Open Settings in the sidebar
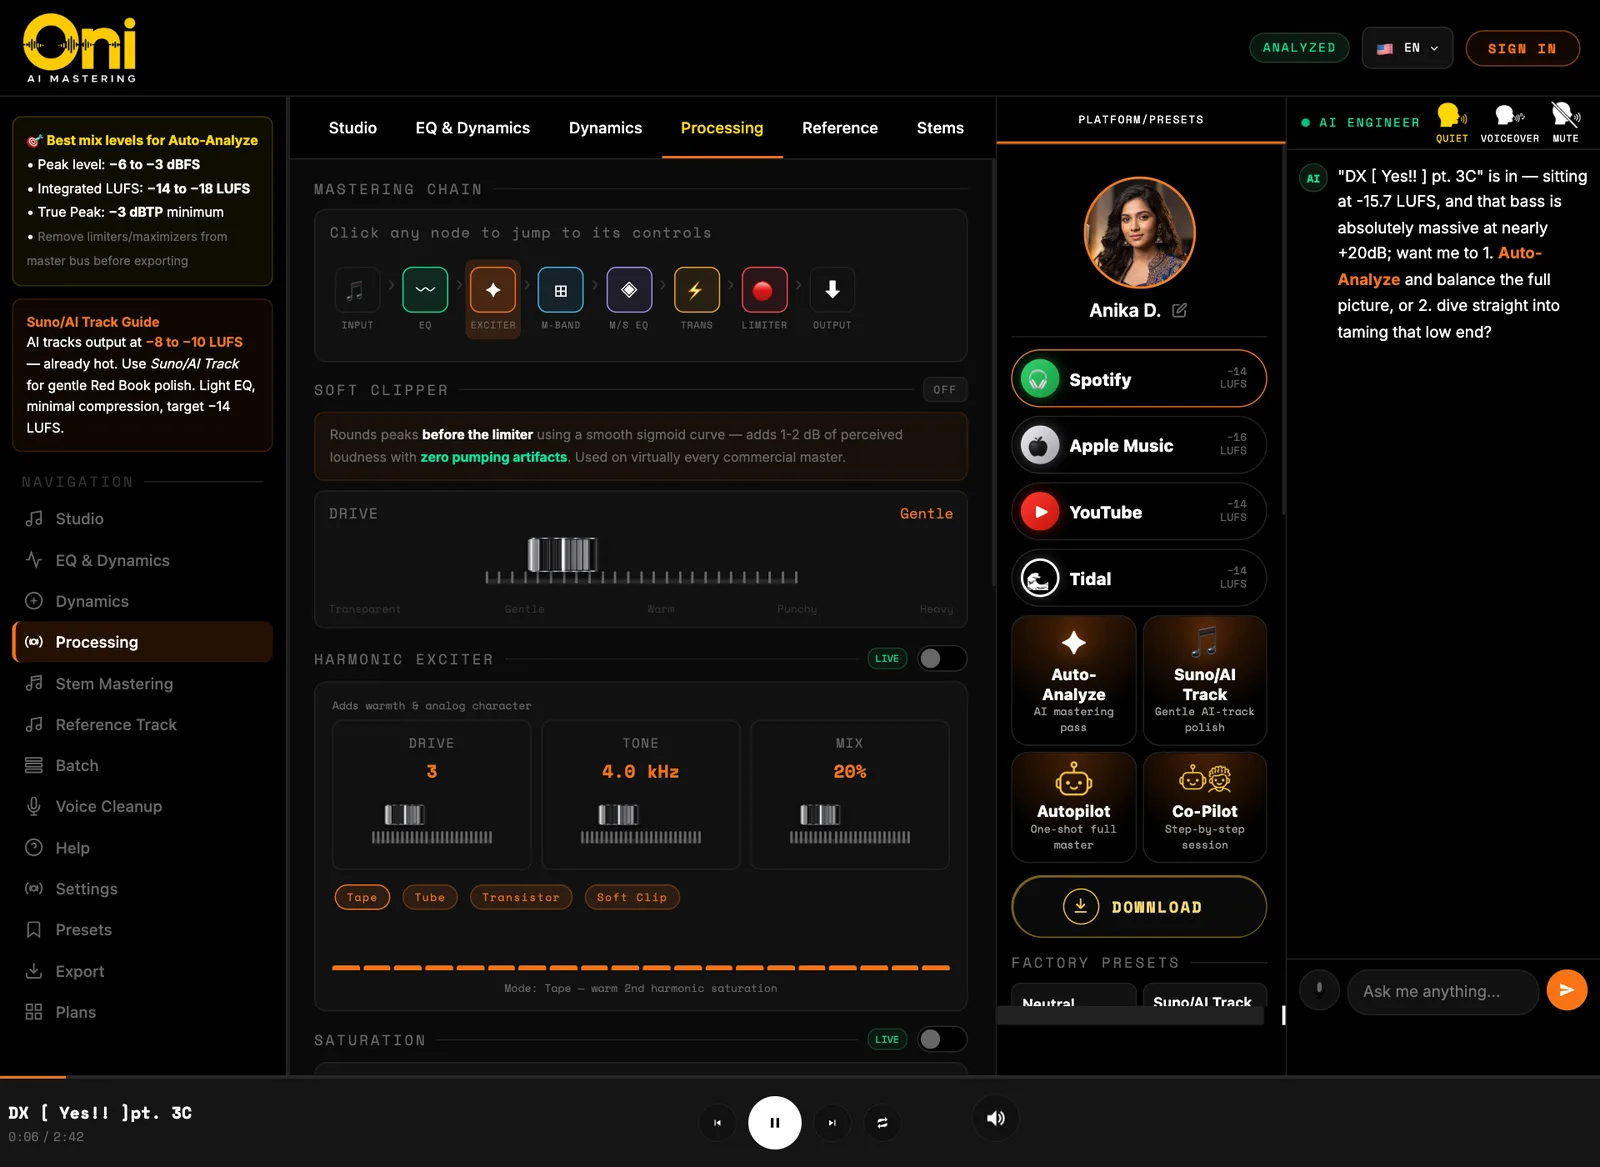Viewport: 1600px width, 1167px height. [142, 889]
